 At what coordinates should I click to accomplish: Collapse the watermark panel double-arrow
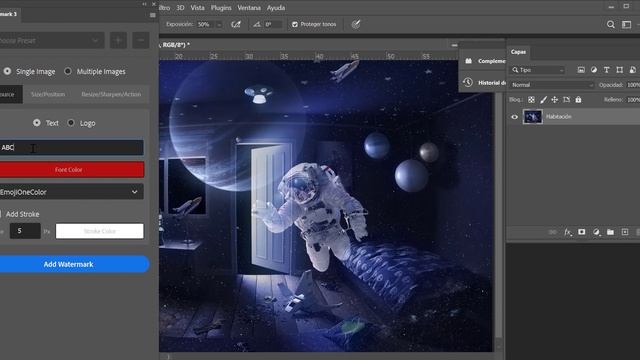(x=144, y=4)
